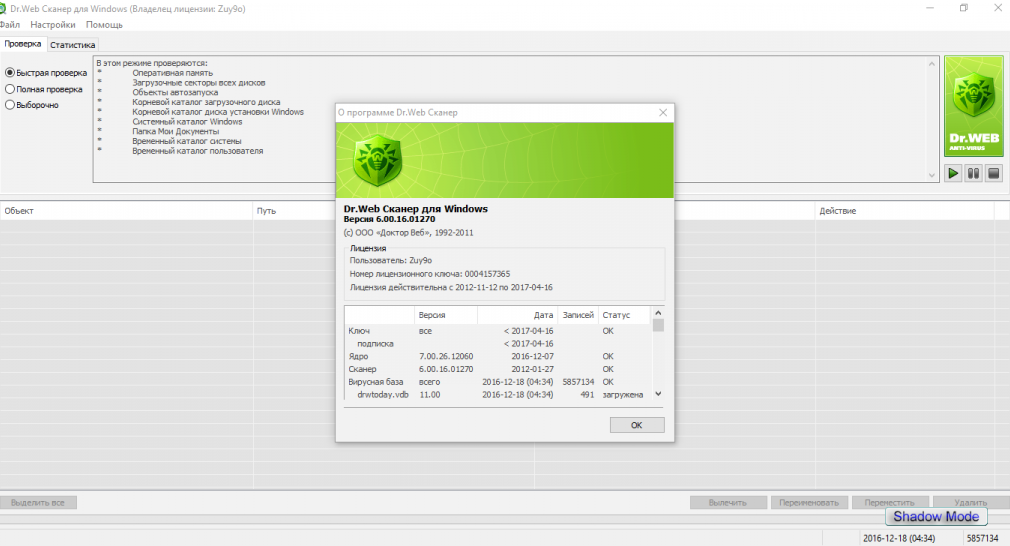Click the Объект column header

(126, 211)
